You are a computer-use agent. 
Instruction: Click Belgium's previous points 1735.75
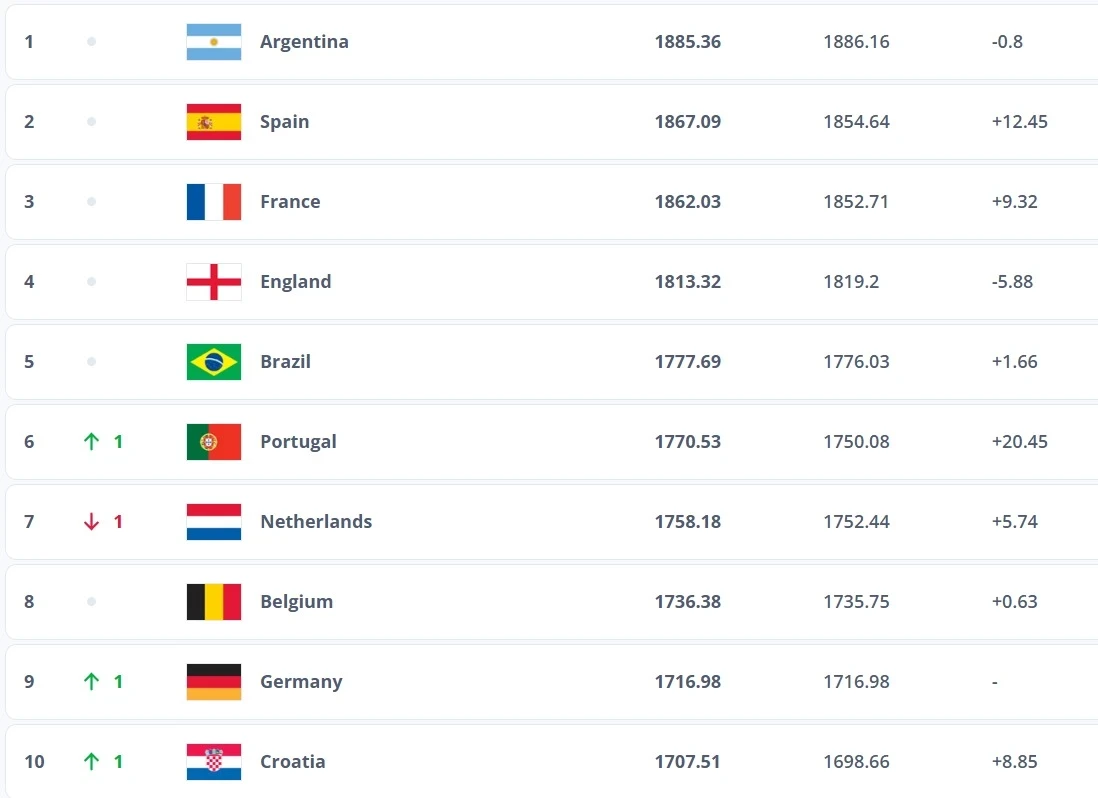[x=856, y=602]
